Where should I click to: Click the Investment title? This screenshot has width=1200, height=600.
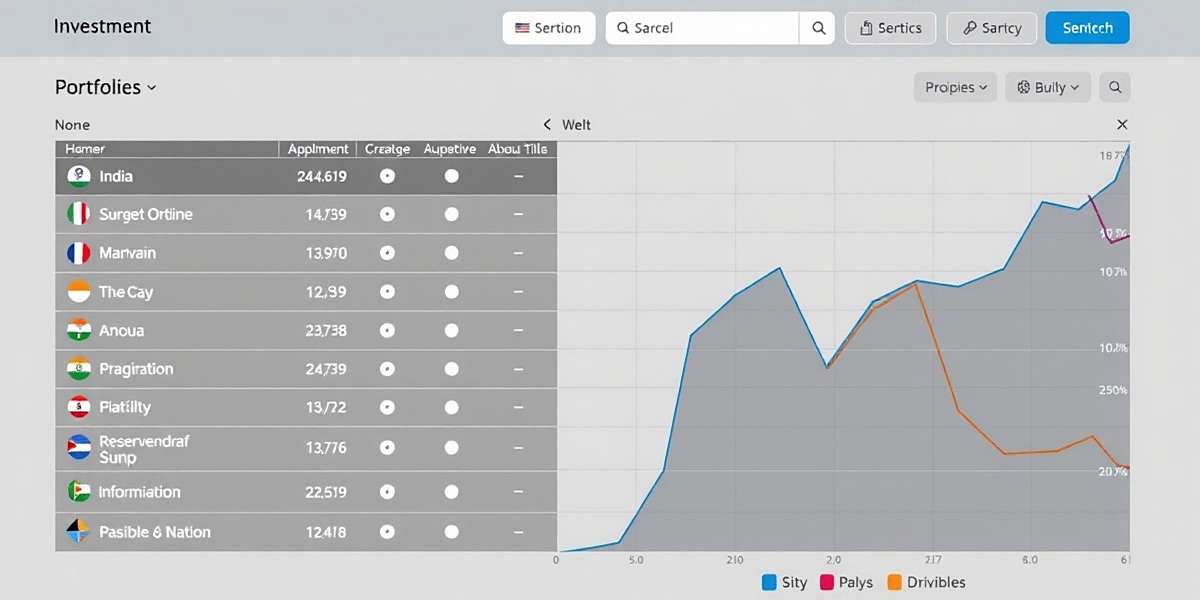click(102, 27)
